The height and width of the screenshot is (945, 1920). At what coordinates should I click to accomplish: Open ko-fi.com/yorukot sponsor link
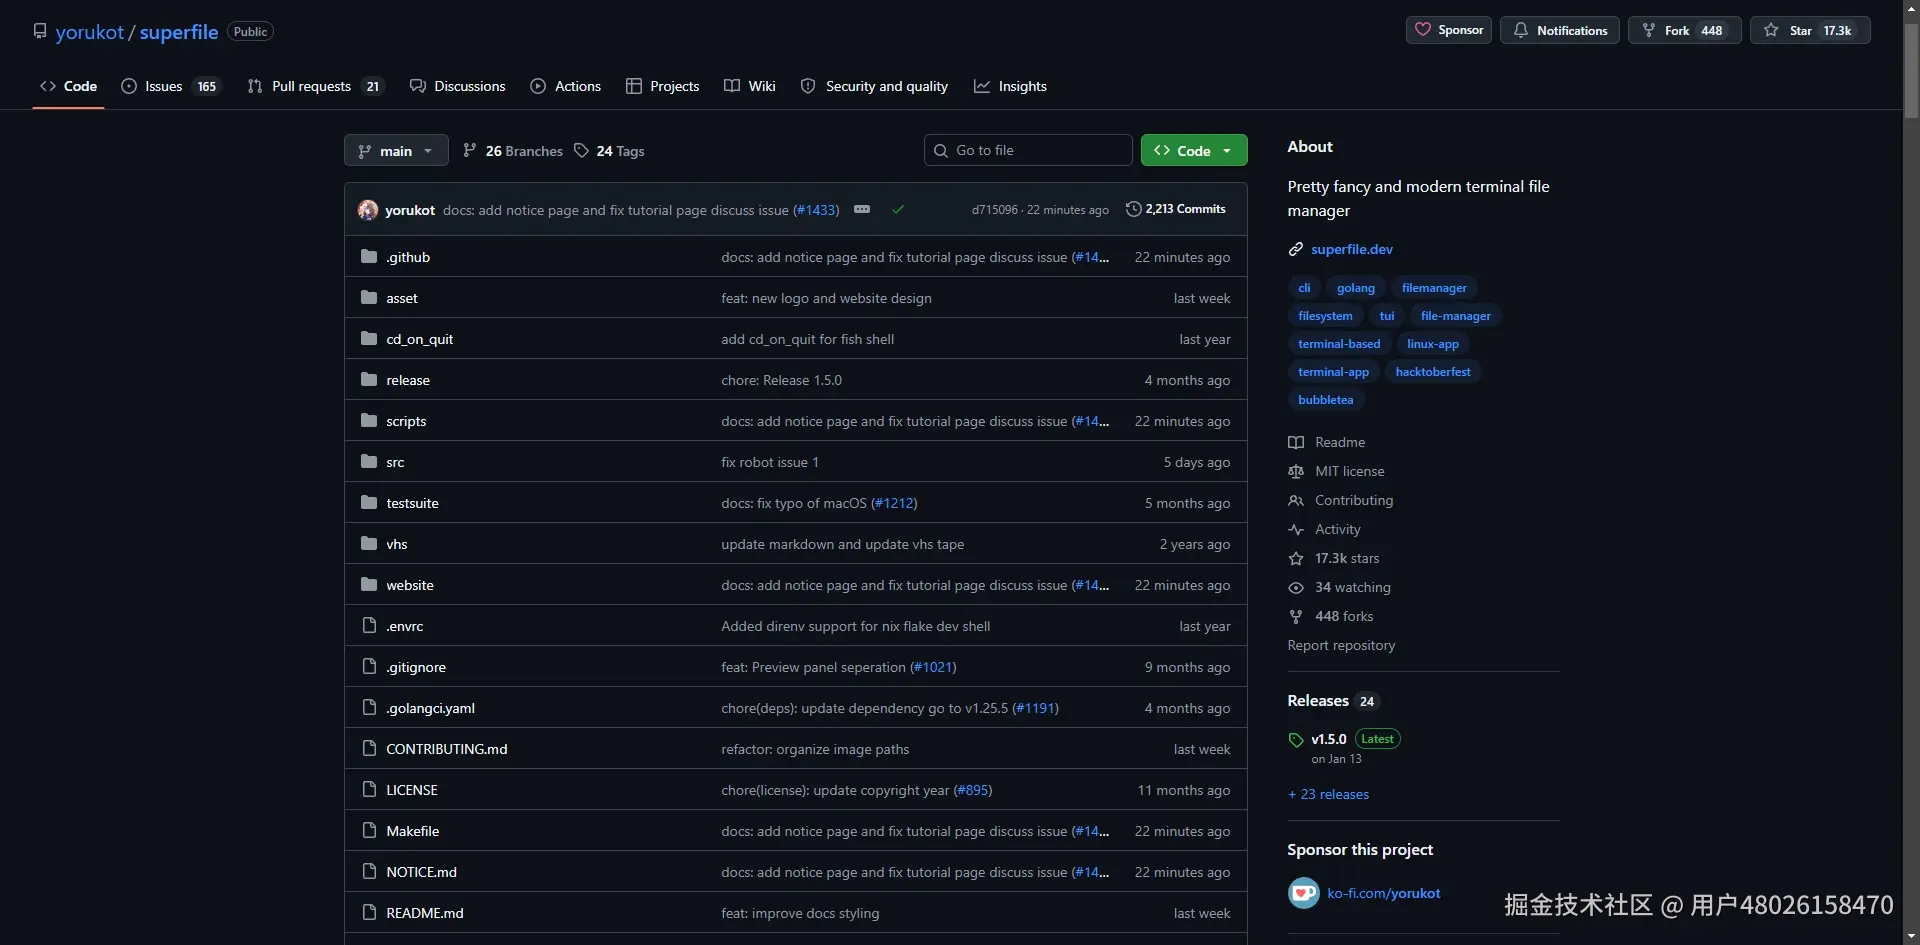[1384, 894]
